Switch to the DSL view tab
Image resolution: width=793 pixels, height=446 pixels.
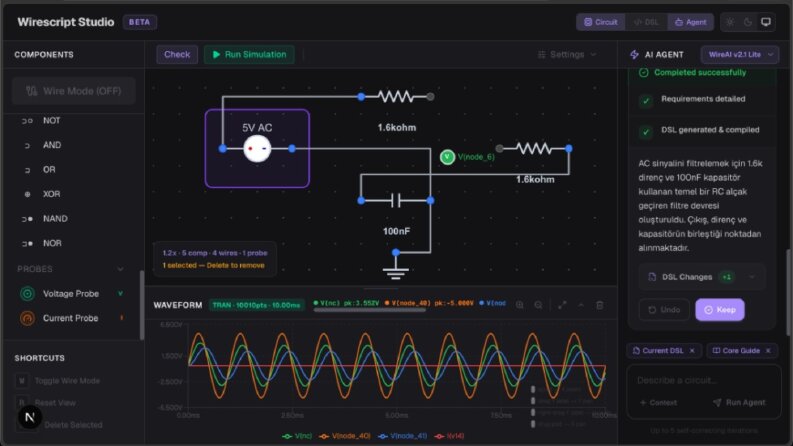pyautogui.click(x=646, y=22)
